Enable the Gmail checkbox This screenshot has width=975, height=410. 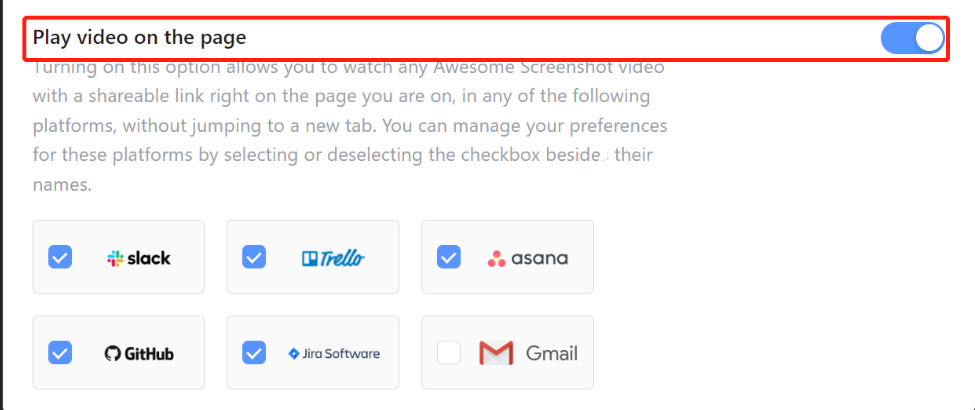[x=449, y=353]
